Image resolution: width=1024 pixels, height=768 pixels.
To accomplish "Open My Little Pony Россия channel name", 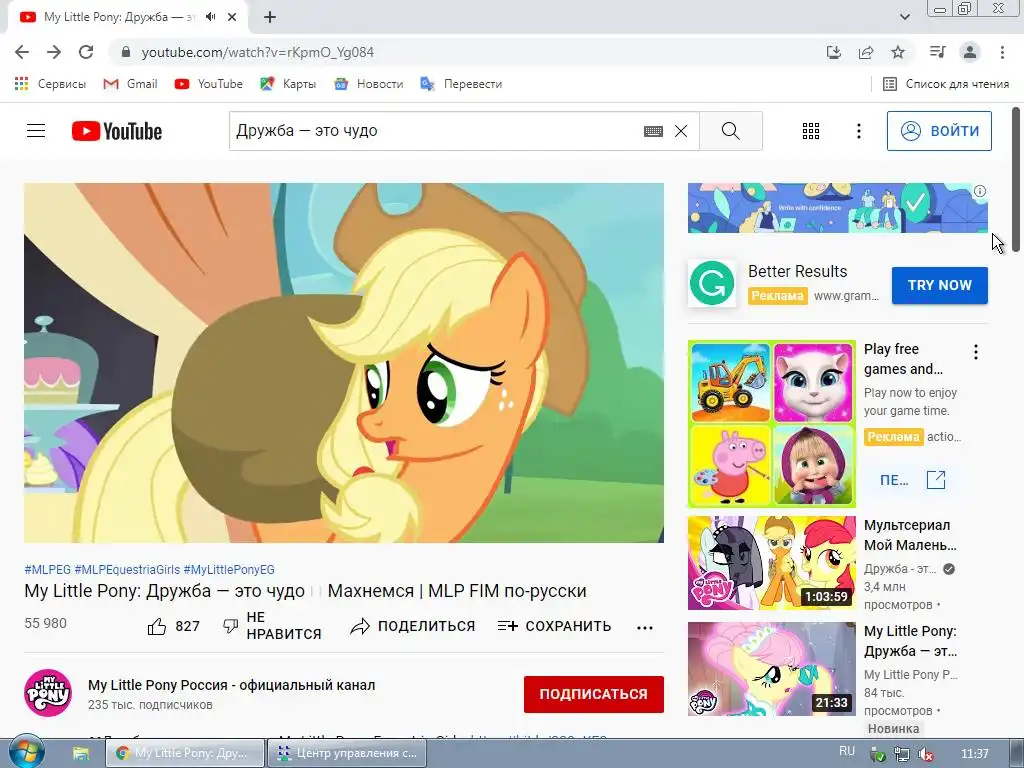I will [232, 685].
